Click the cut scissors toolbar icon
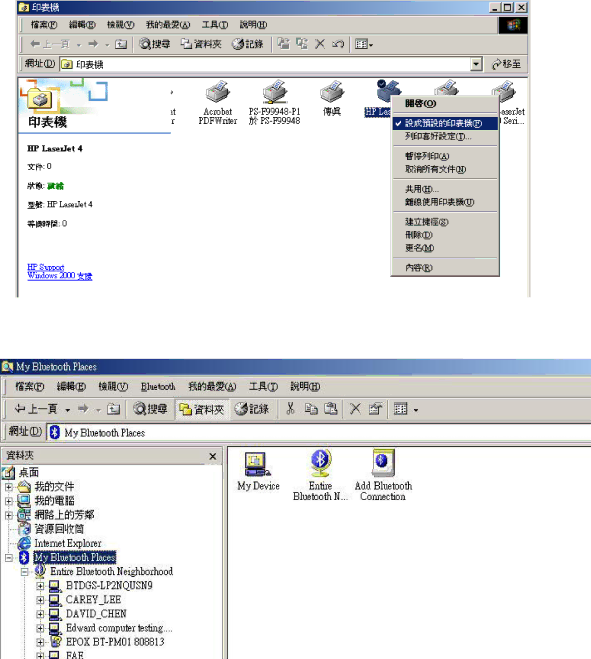The width and height of the screenshot is (591, 659). tap(290, 409)
